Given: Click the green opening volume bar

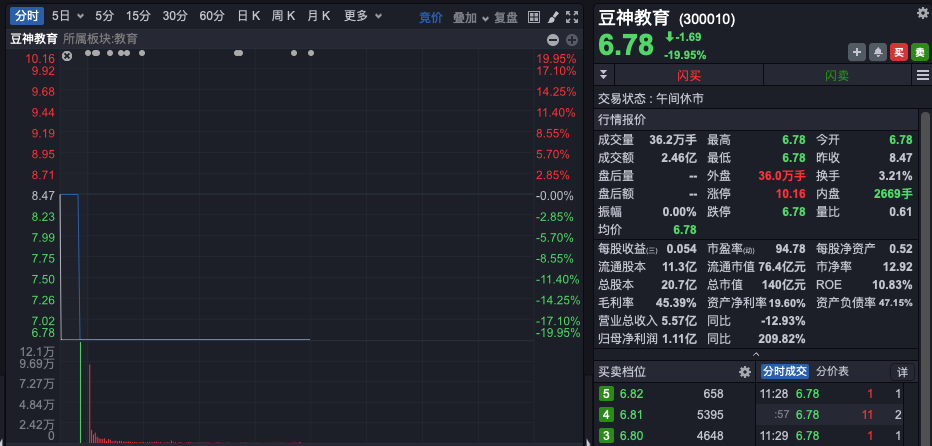Looking at the screenshot, I should point(80,392).
